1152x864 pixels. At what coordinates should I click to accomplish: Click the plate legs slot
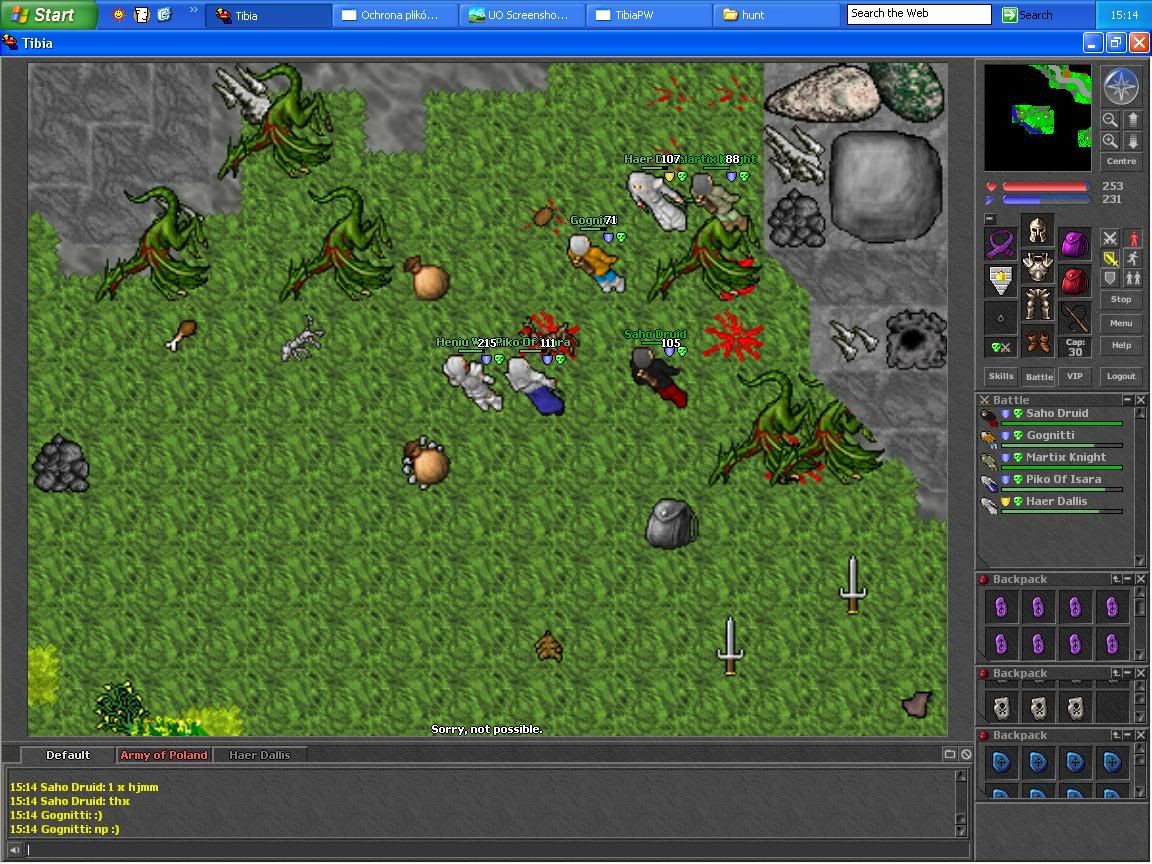[x=1037, y=303]
